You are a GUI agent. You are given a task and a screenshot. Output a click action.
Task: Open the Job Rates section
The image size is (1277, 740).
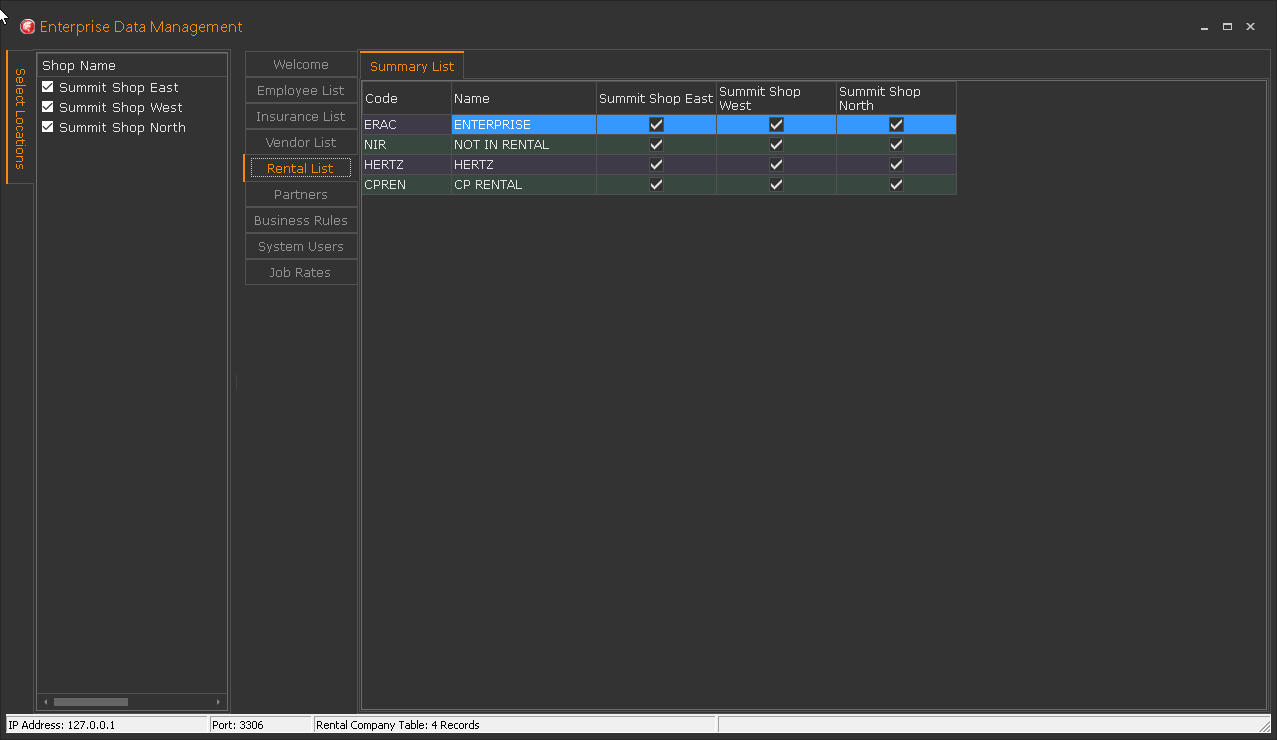[300, 273]
